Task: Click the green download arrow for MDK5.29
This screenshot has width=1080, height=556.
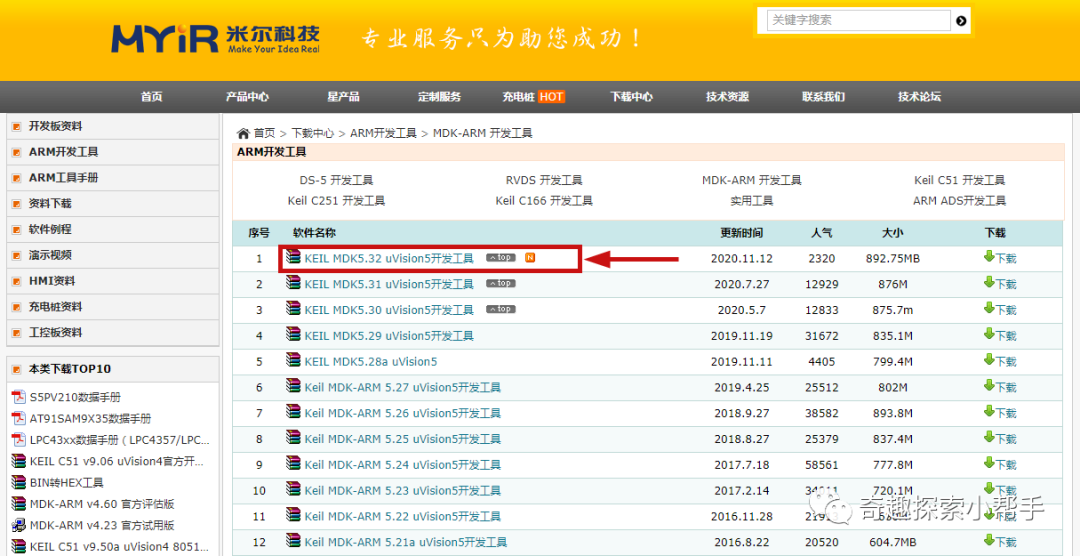Action: tap(989, 334)
